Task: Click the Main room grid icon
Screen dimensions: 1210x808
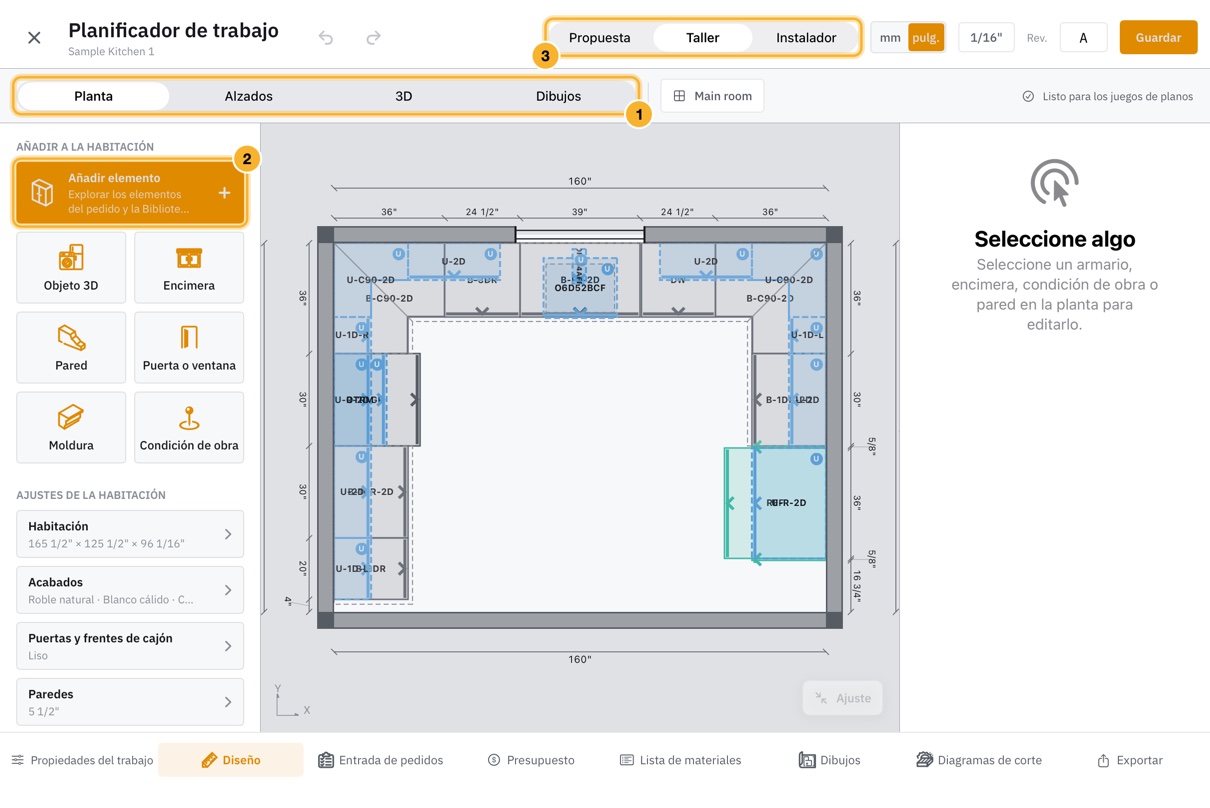Action: (x=680, y=96)
